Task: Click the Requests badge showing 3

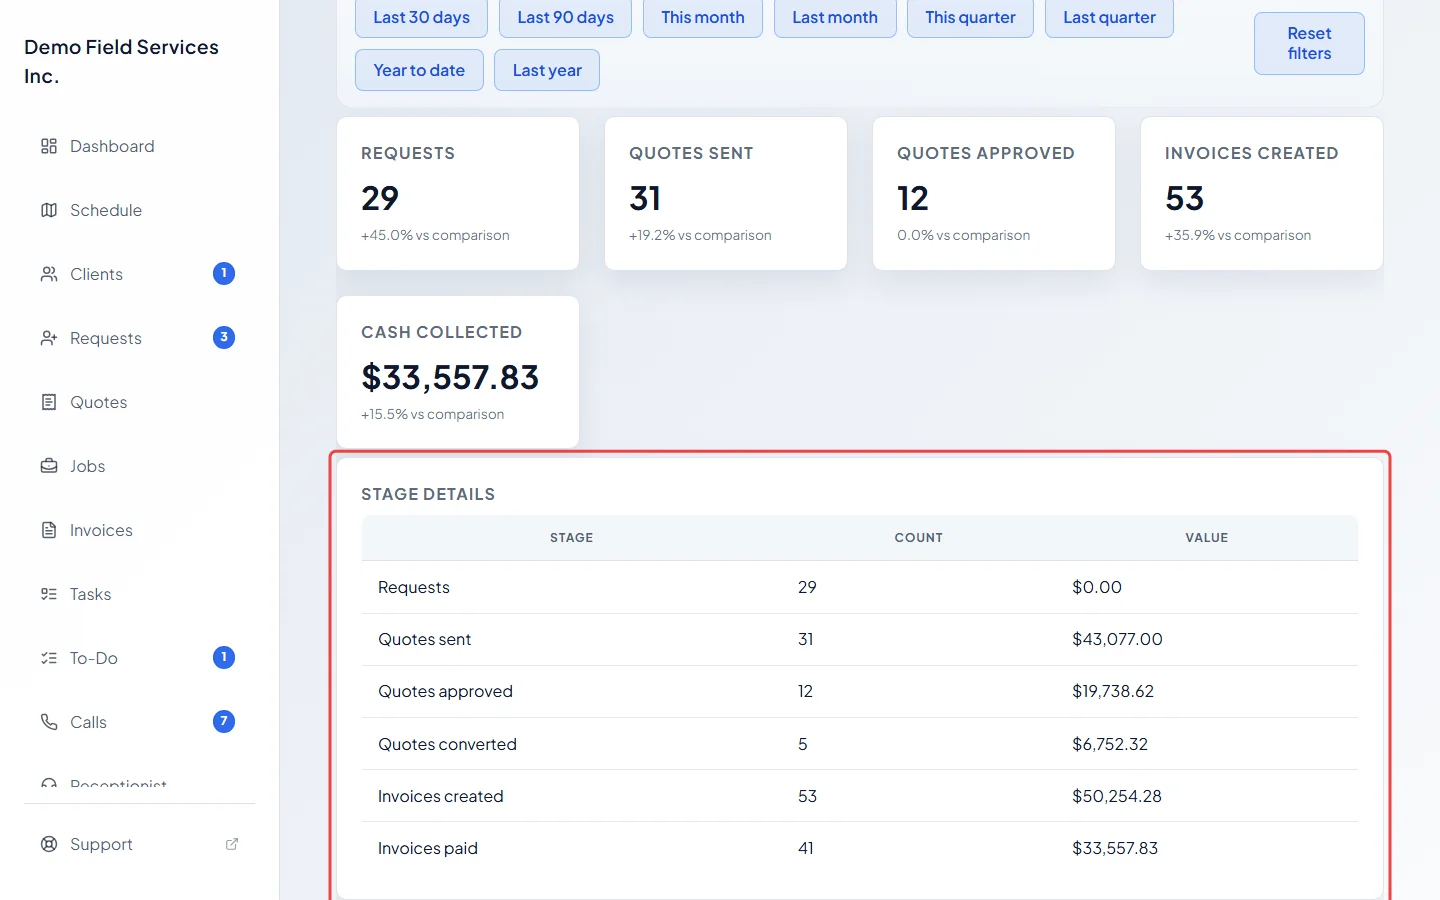Action: tap(224, 337)
